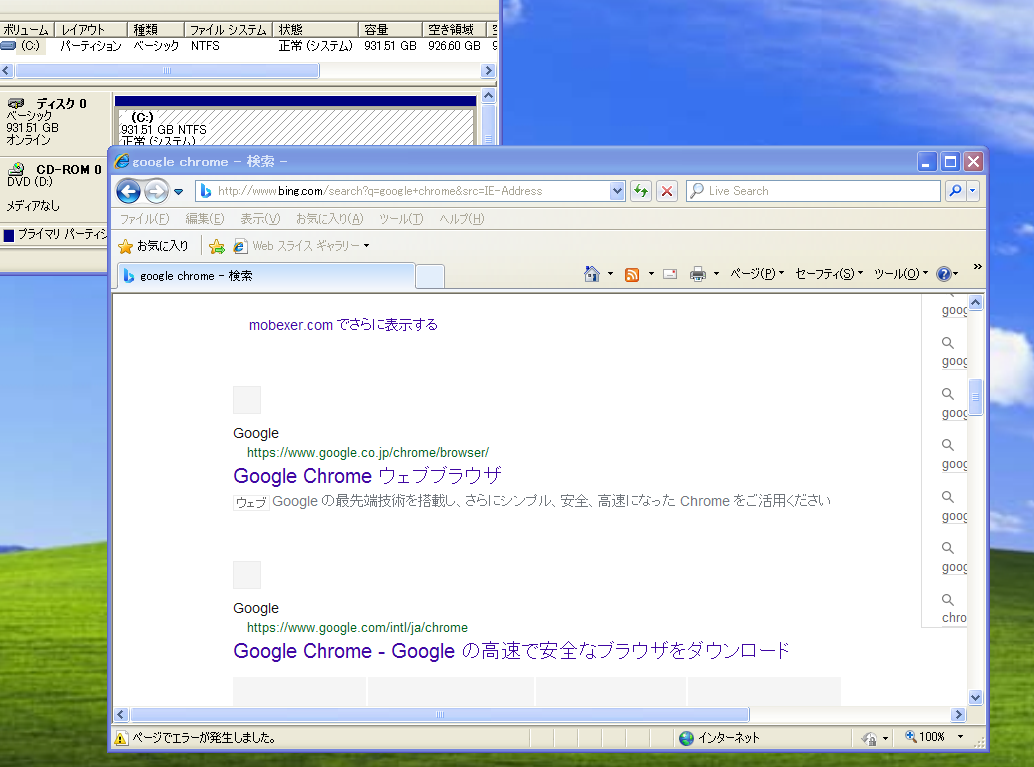The image size is (1034, 767).
Task: Open the Print dropdown arrow
Action: point(716,274)
